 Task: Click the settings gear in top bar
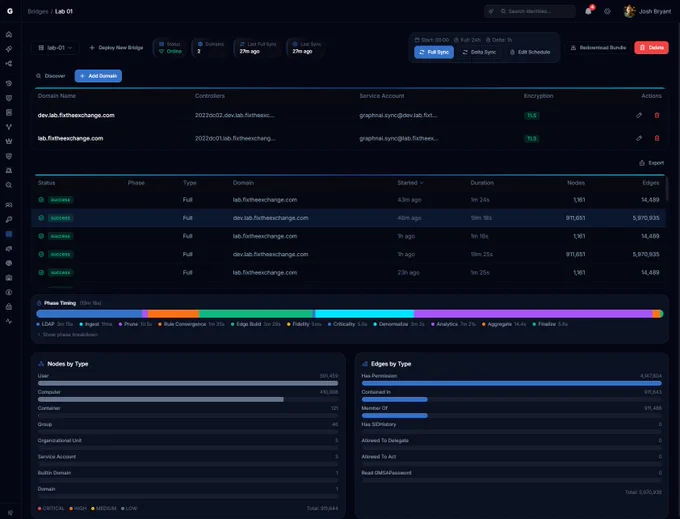click(607, 12)
